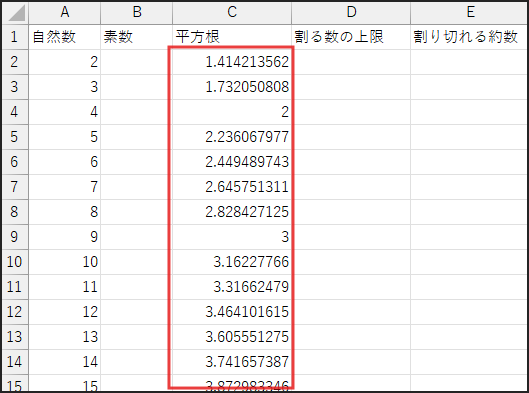Select row 14 header
The height and width of the screenshot is (393, 529).
[x=16, y=362]
